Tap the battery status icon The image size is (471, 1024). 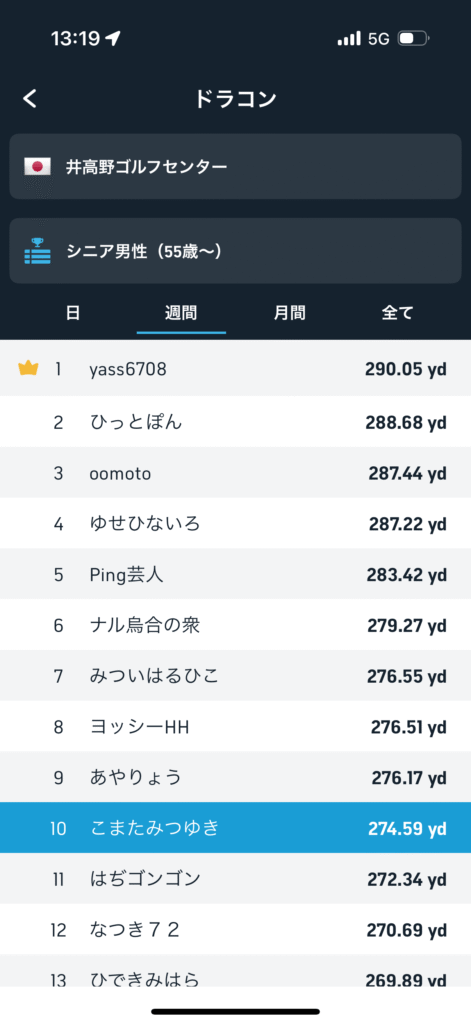coord(413,39)
